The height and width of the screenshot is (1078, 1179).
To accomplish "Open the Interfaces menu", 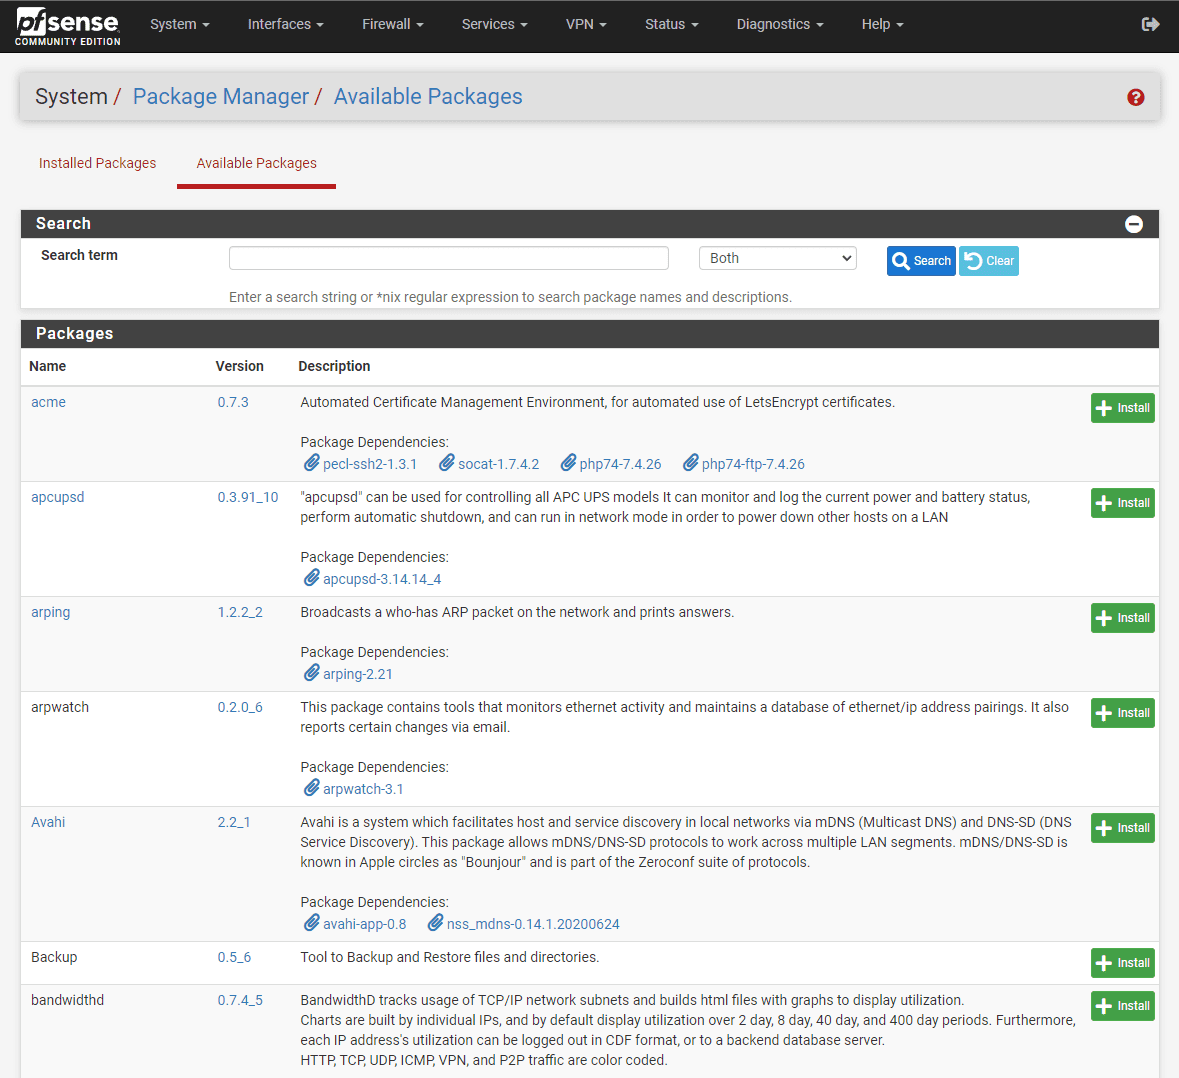I will pos(286,24).
